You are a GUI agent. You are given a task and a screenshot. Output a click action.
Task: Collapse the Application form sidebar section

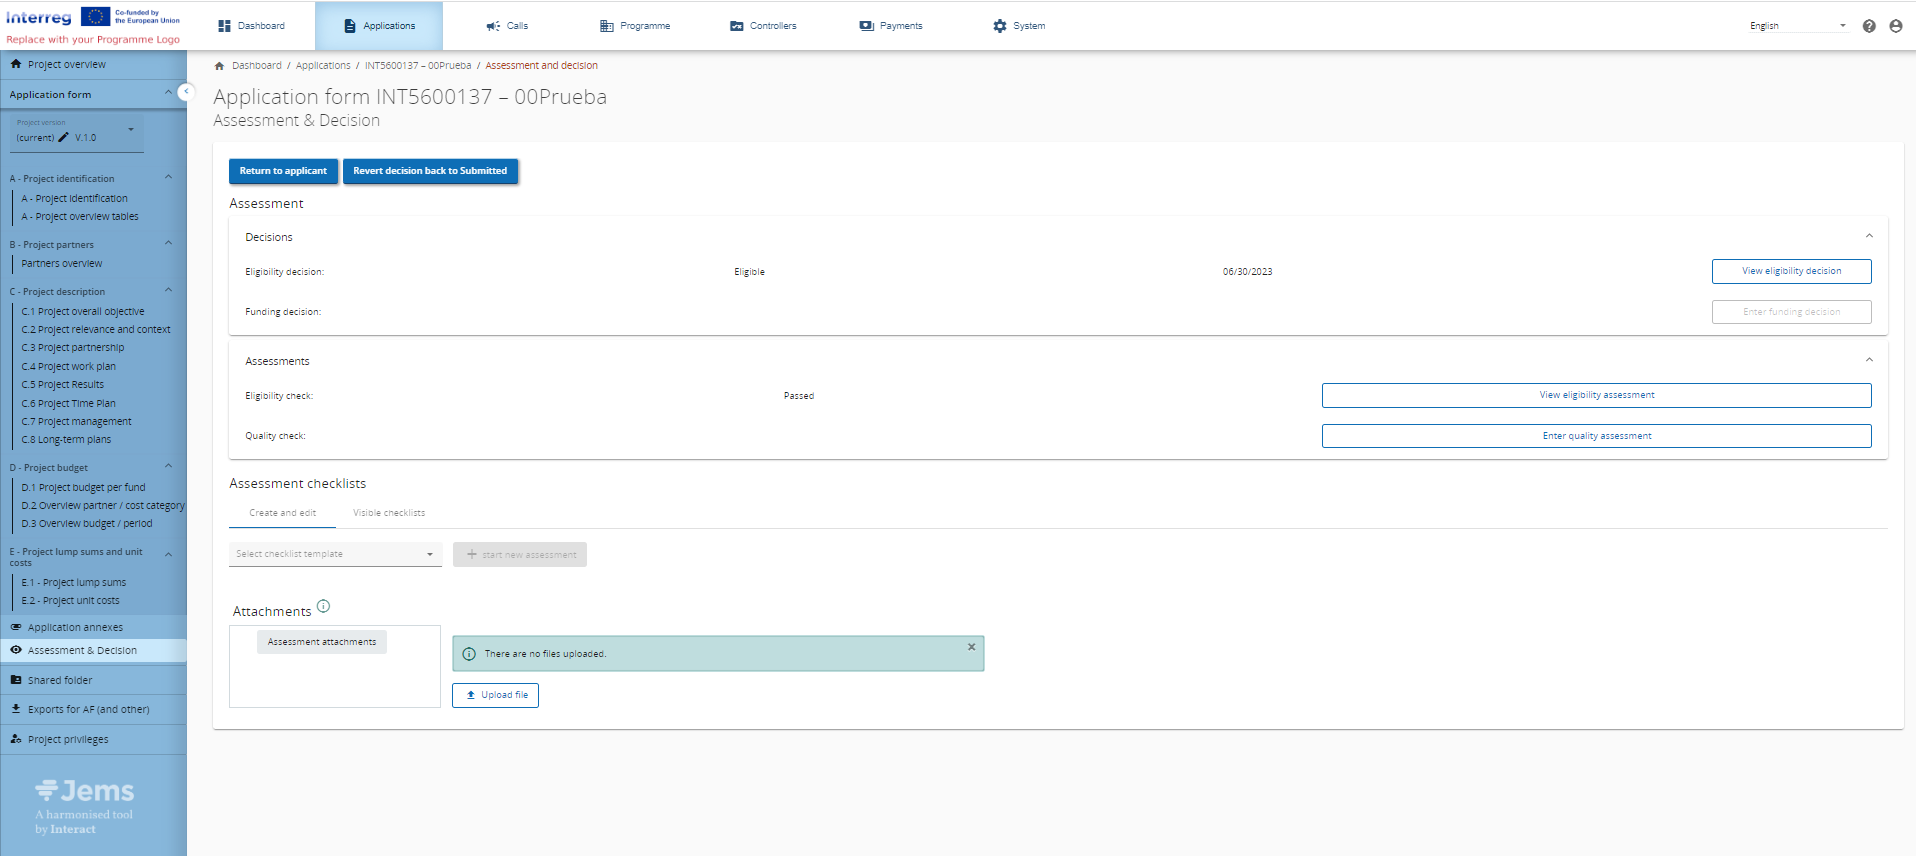[168, 93]
